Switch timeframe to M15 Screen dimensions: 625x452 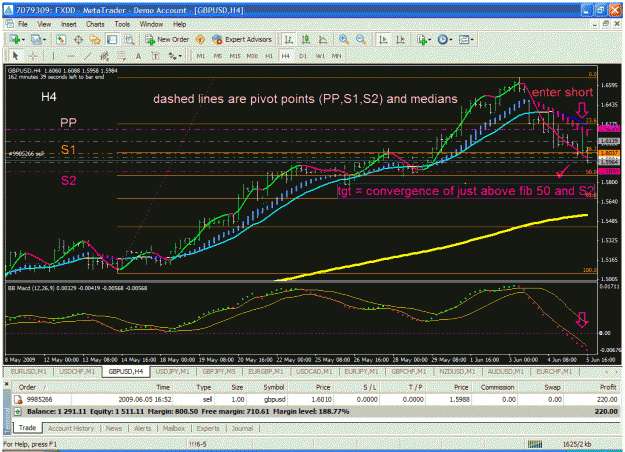click(235, 56)
